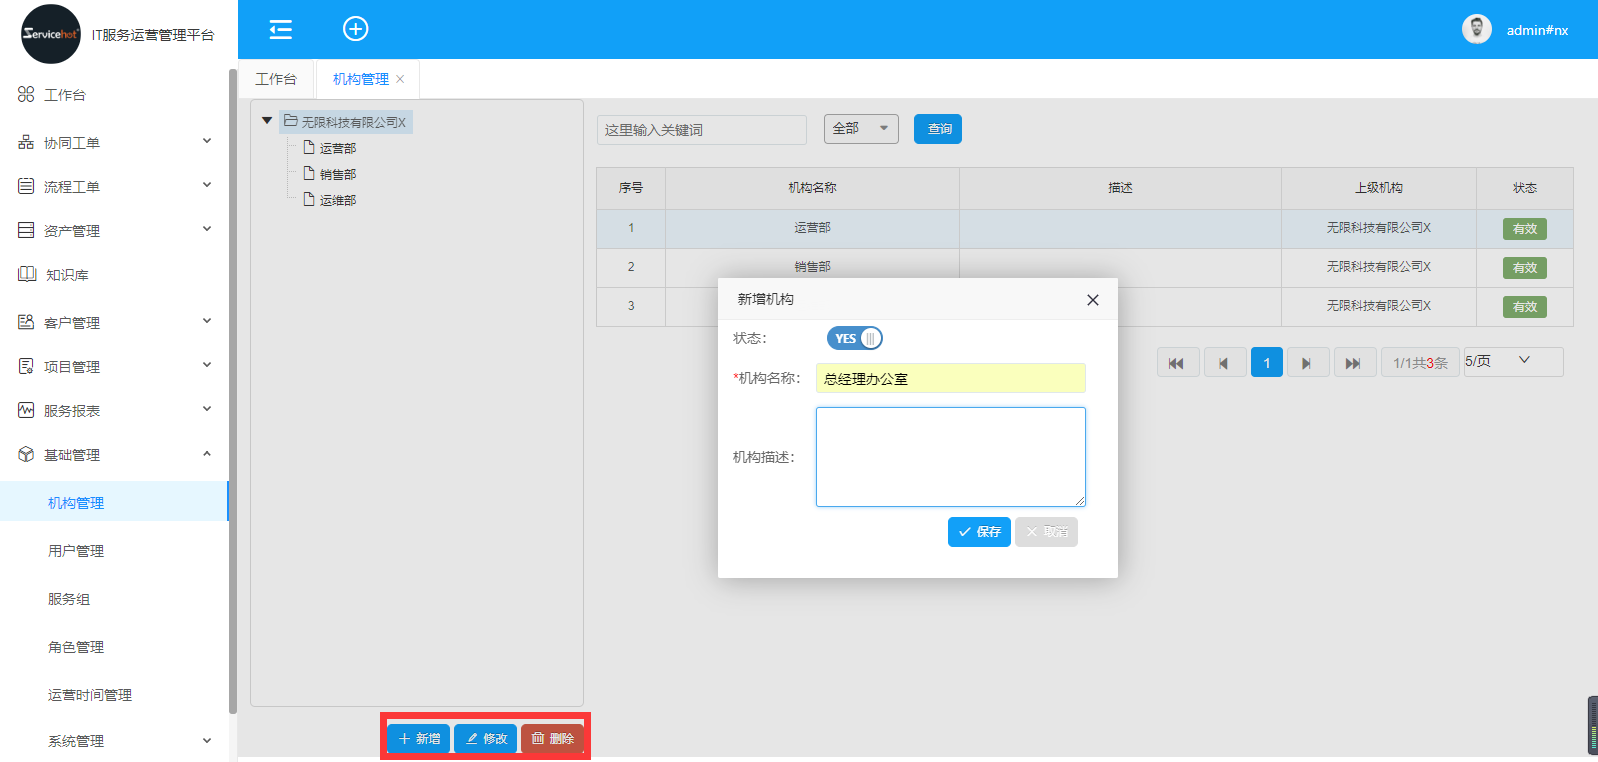This screenshot has height=762, width=1598.
Task: Click the plus circle icon in header
Action: click(355, 29)
